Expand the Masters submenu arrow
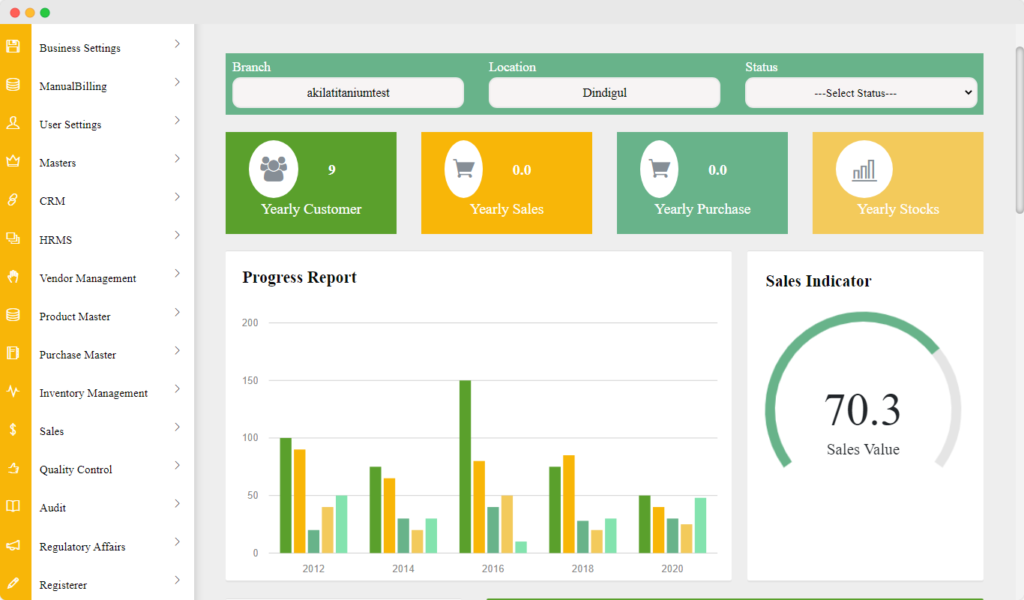1024x600 pixels. [x=177, y=159]
